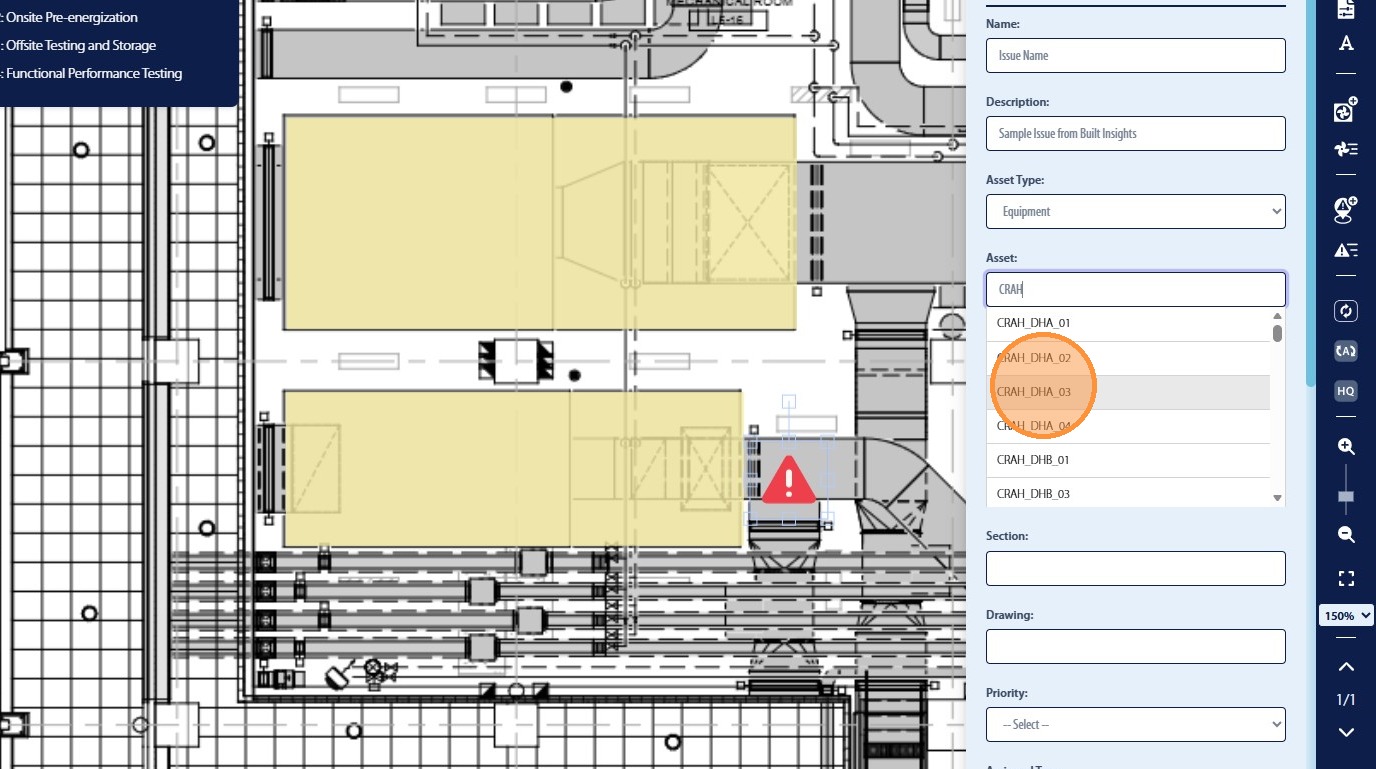Image resolution: width=1376 pixels, height=769 pixels.
Task: Zoom in on the drawing
Action: coord(1346,447)
